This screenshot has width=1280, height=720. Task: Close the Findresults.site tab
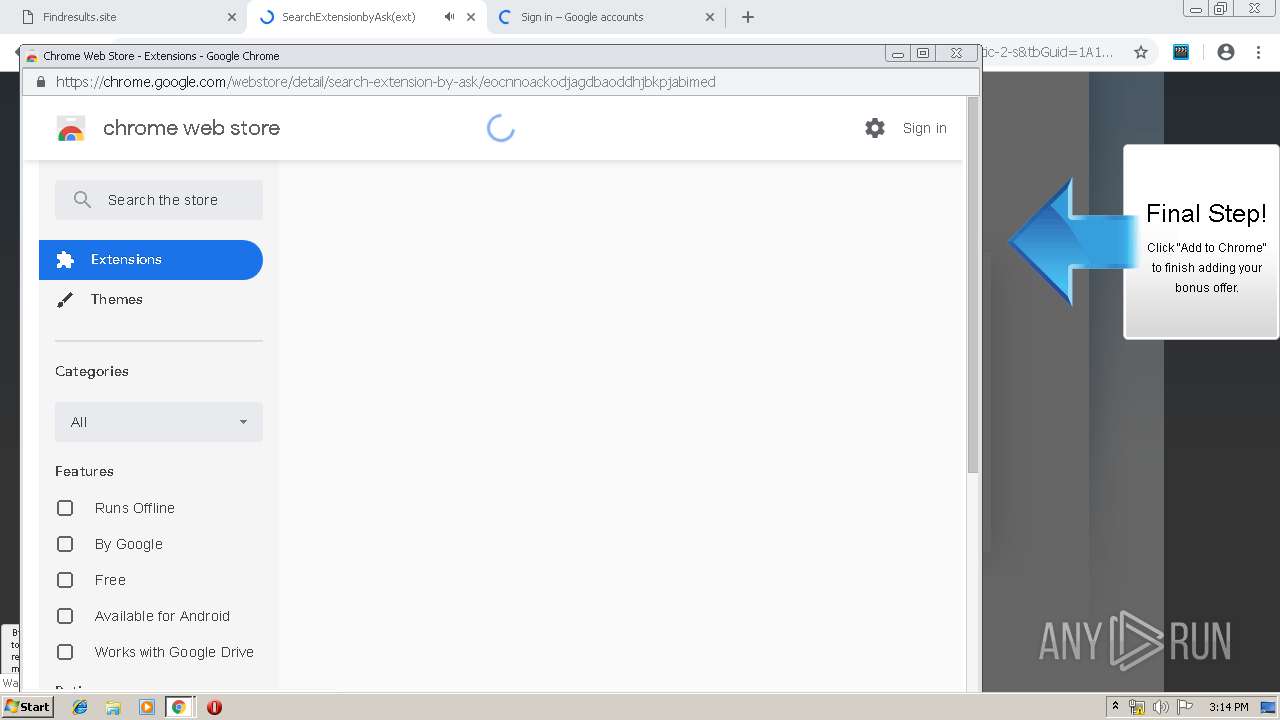[232, 17]
